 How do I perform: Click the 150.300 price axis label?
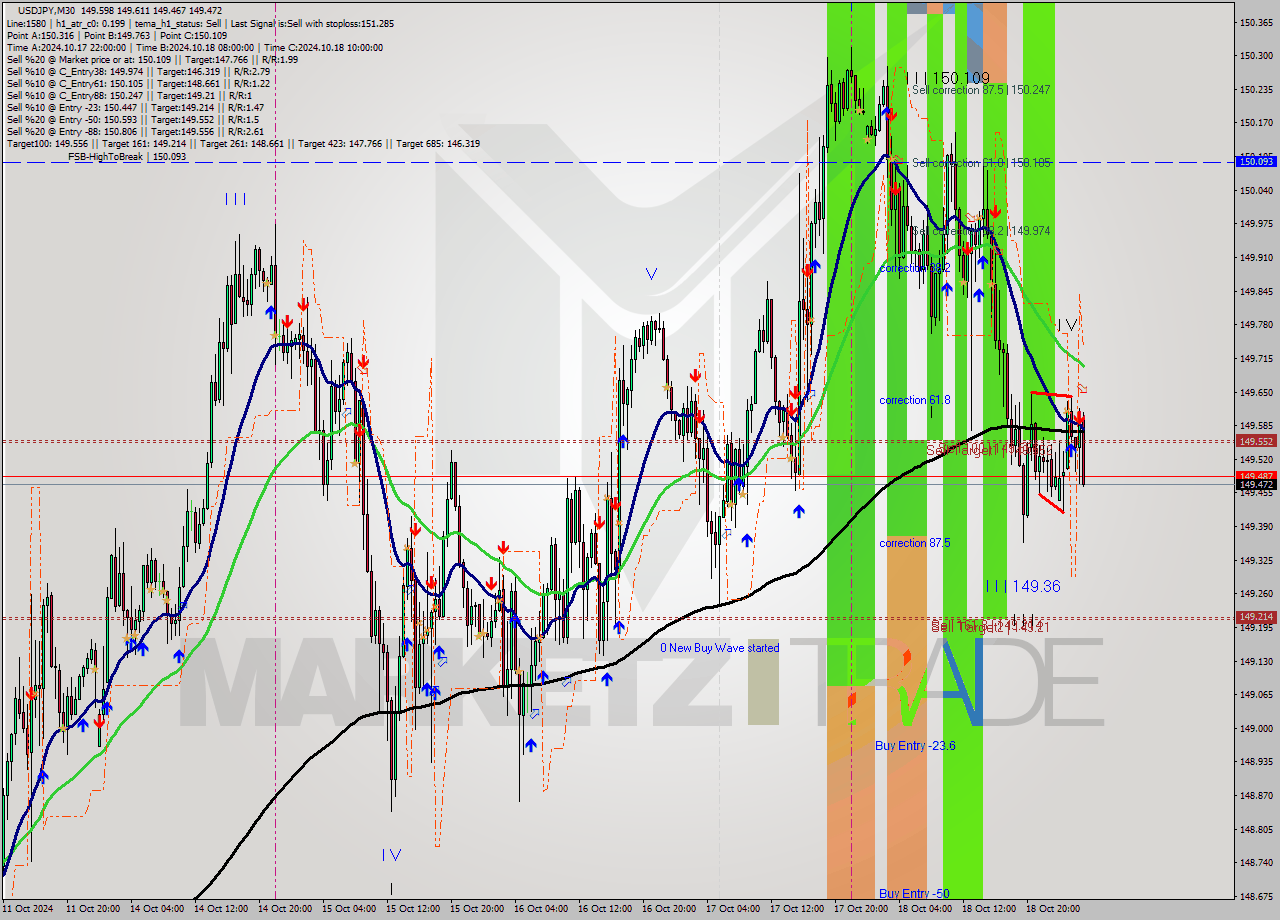point(1256,56)
